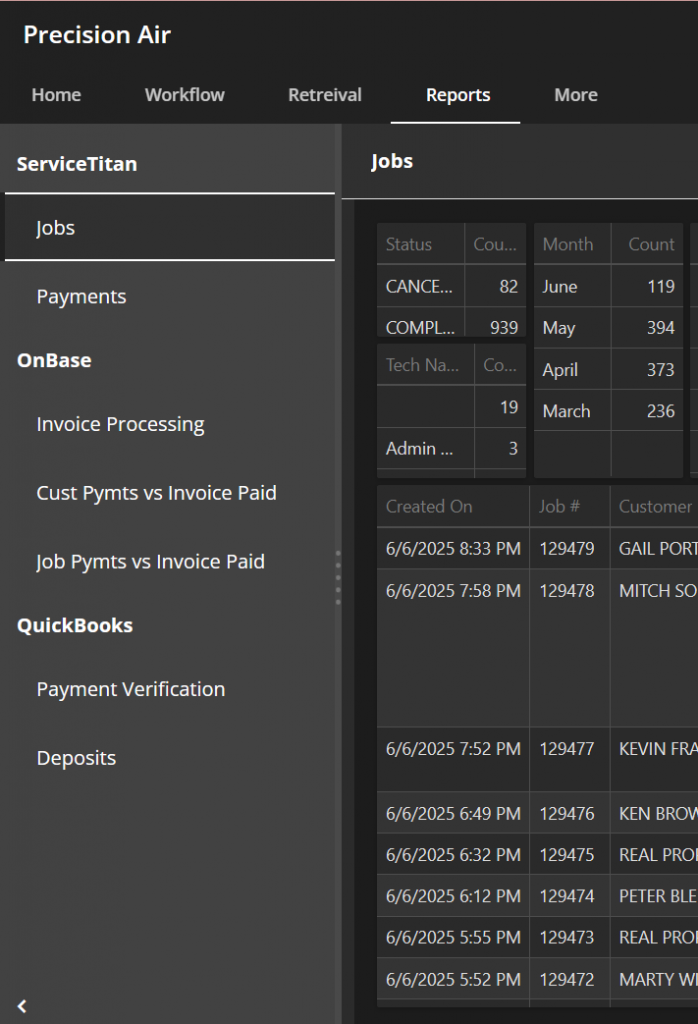The width and height of the screenshot is (698, 1024).
Task: Select job number 129473
Action: tap(567, 938)
